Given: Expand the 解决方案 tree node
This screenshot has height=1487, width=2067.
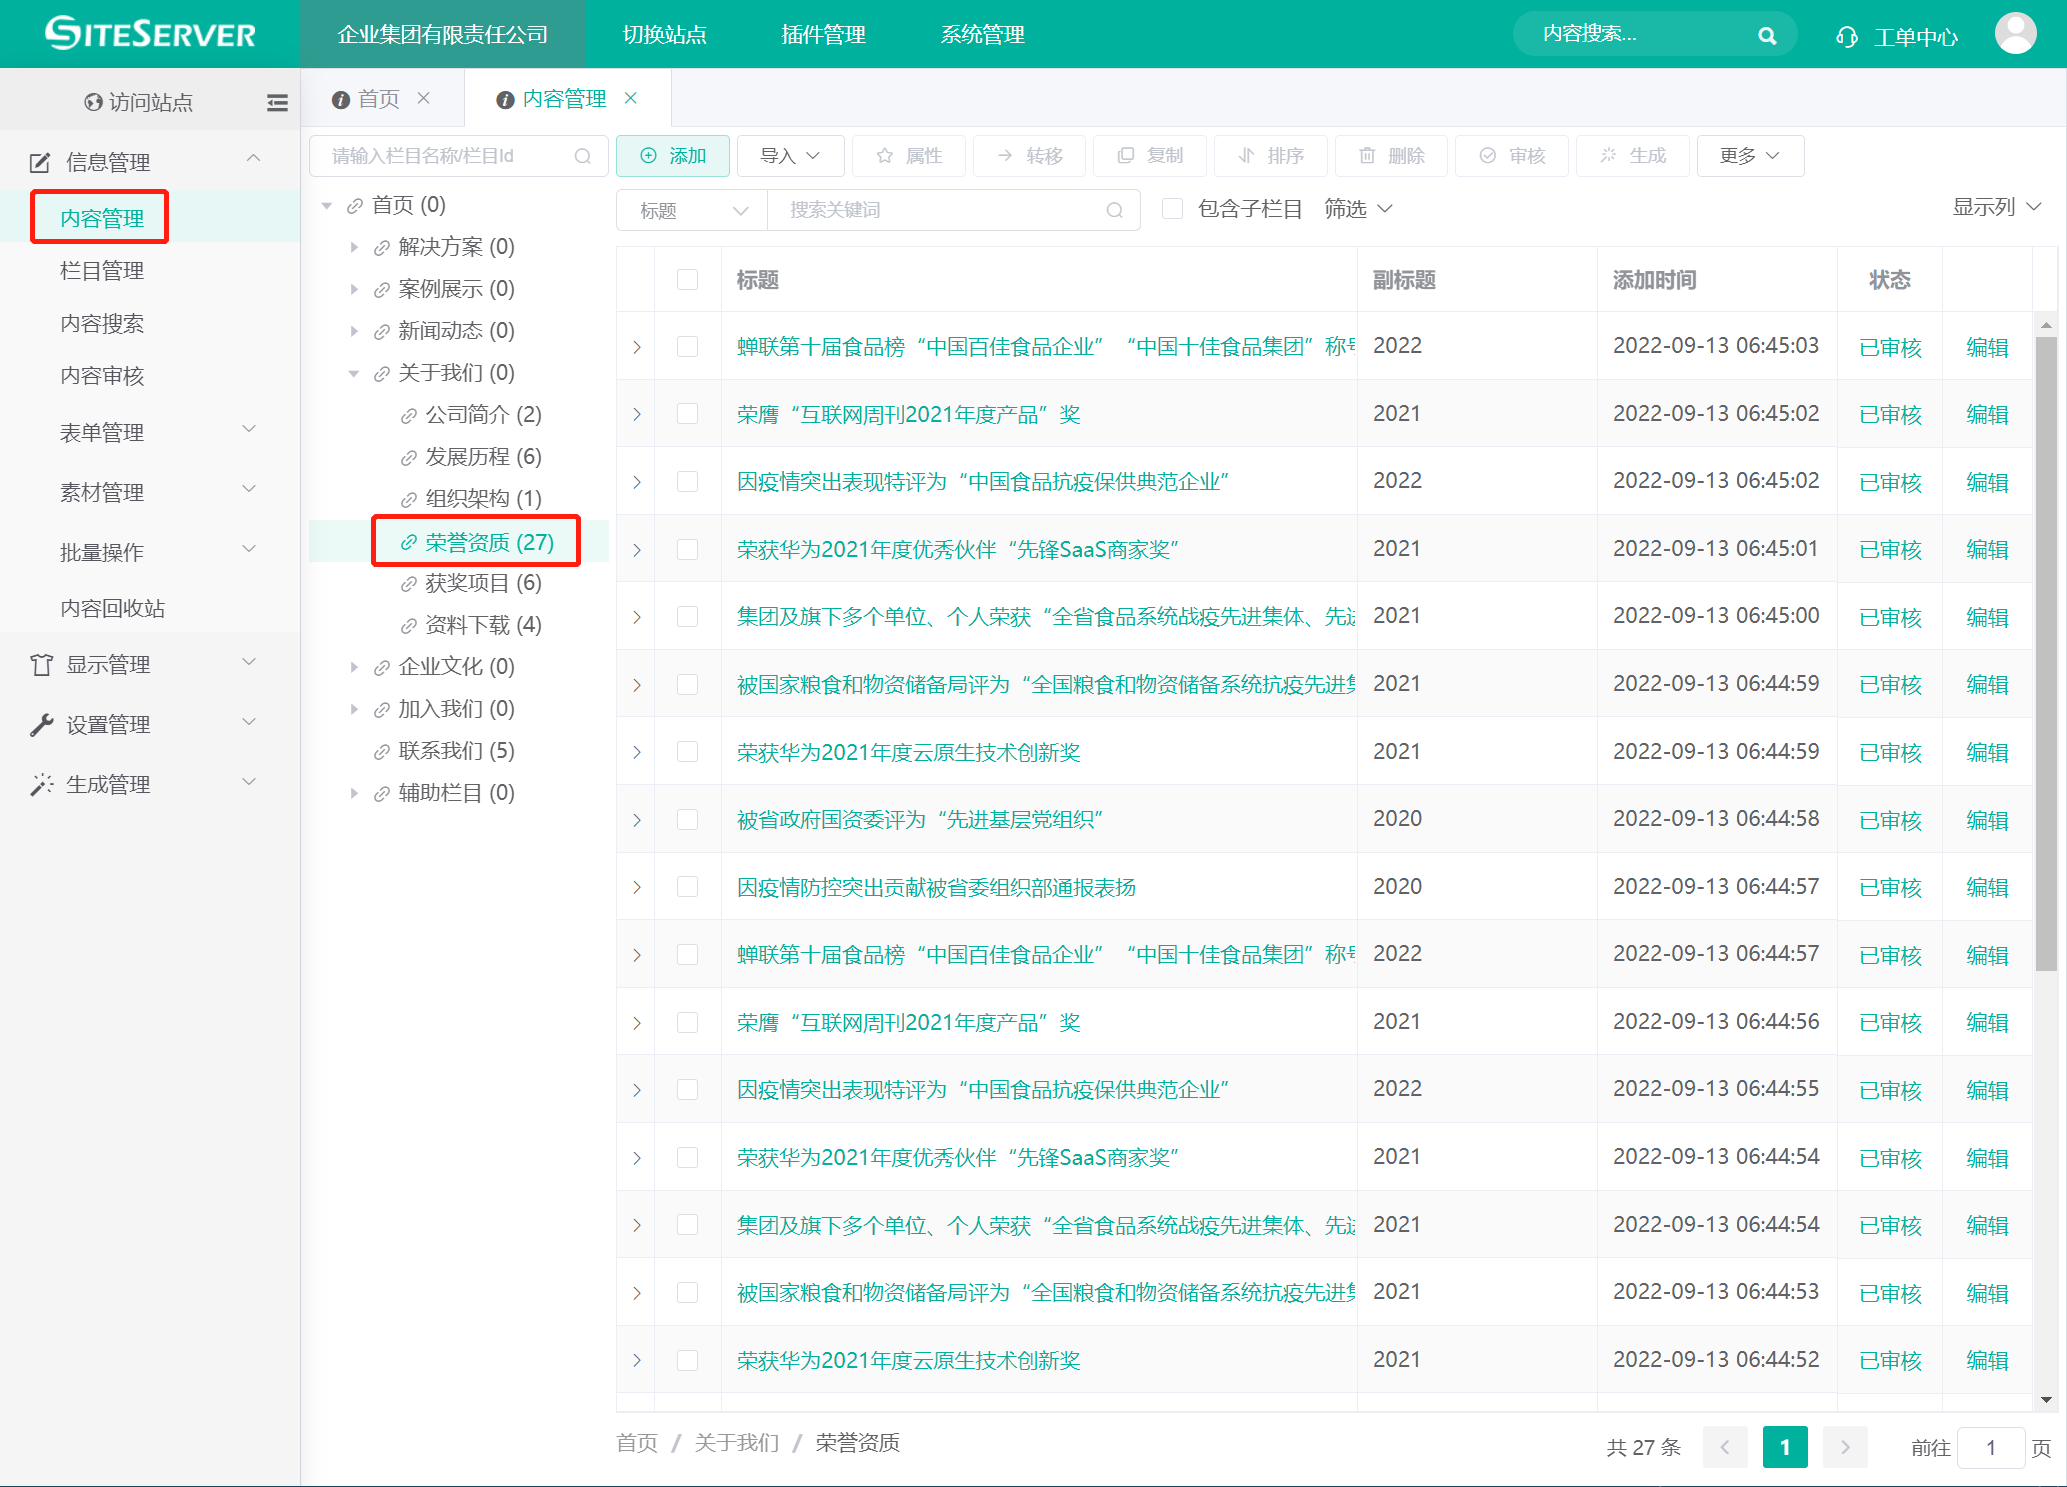Looking at the screenshot, I should click(x=354, y=247).
